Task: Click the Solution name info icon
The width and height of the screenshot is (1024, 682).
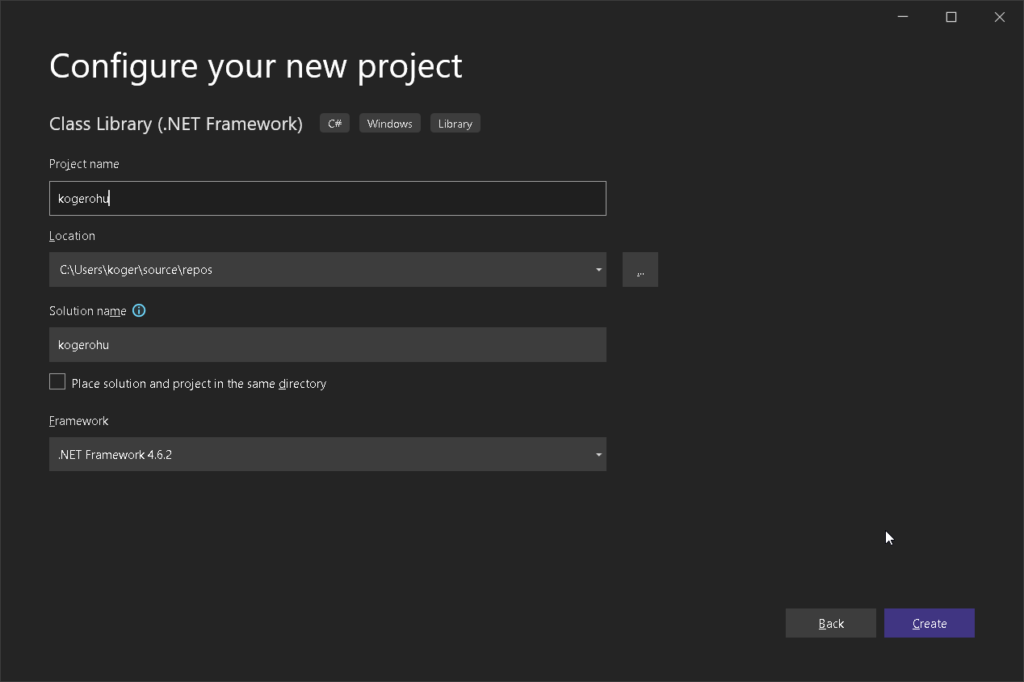Action: (139, 311)
